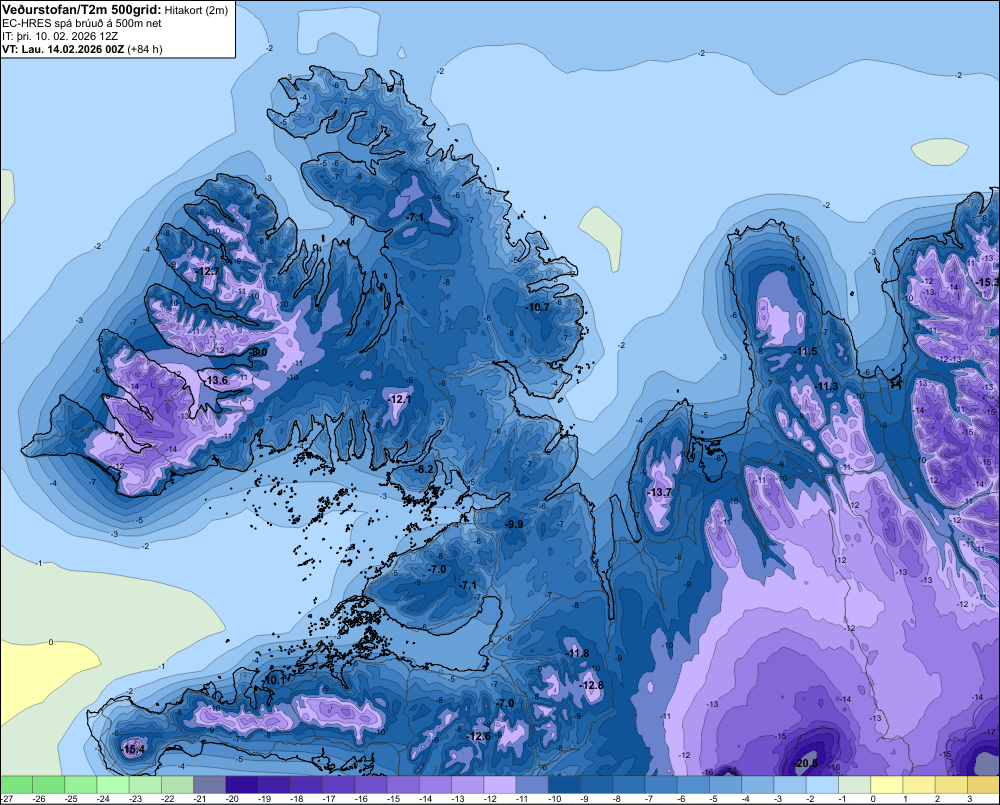The image size is (1000, 805).
Task: Click the -12.7 temperature value on the map
Action: (x=207, y=271)
